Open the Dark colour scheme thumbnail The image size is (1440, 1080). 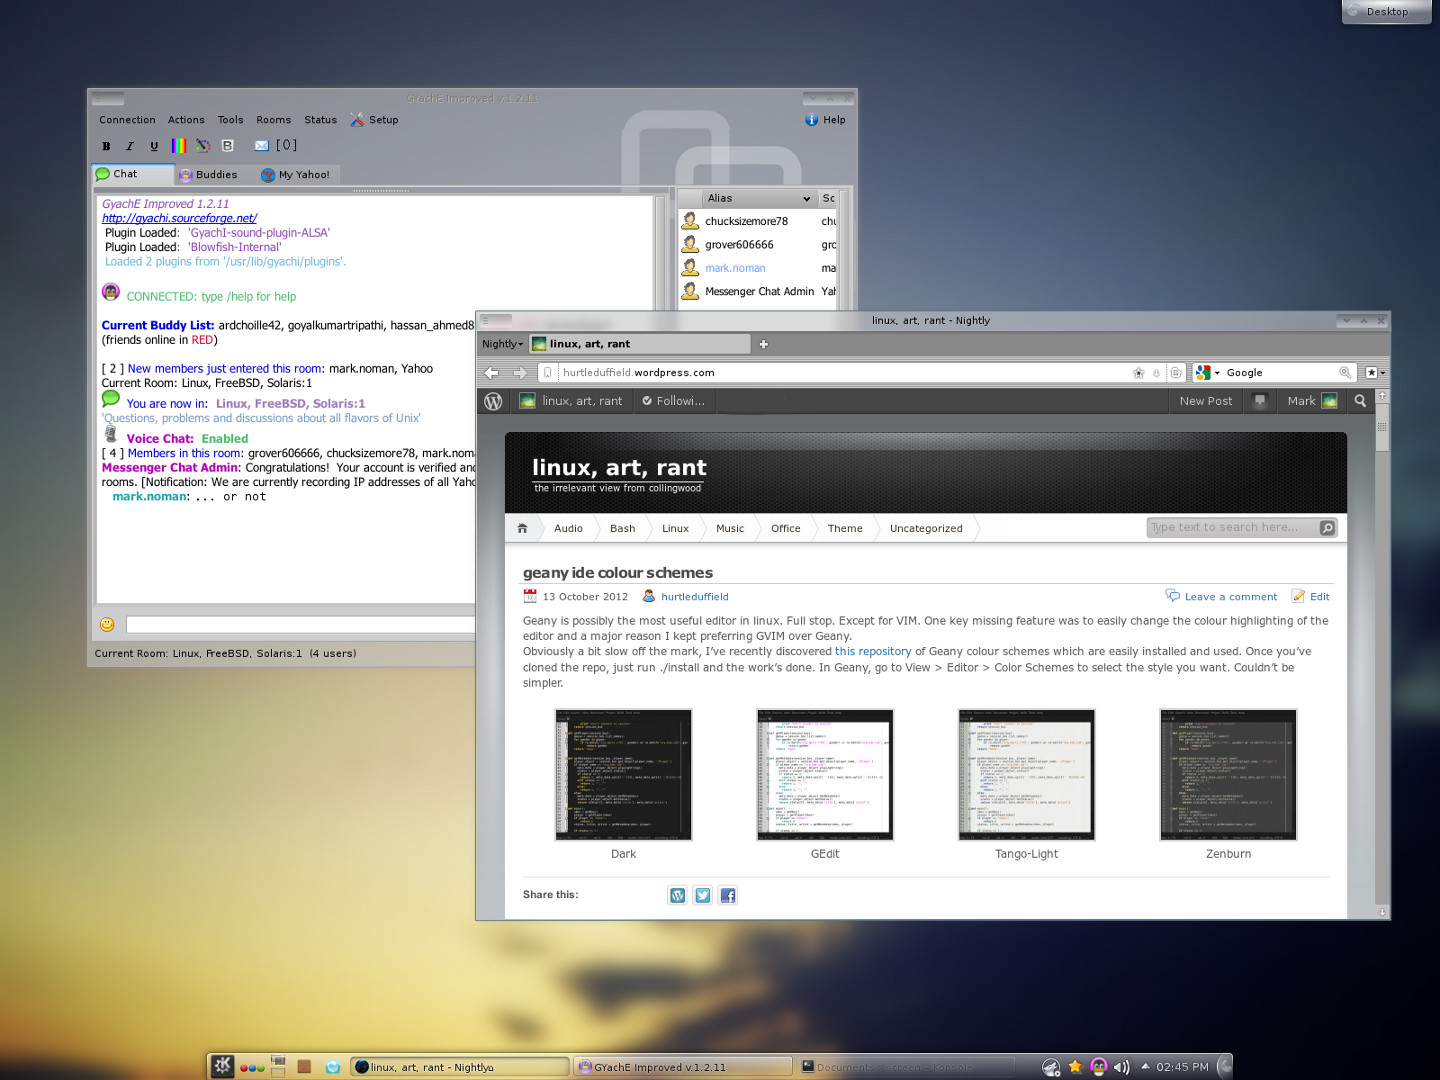click(x=623, y=775)
